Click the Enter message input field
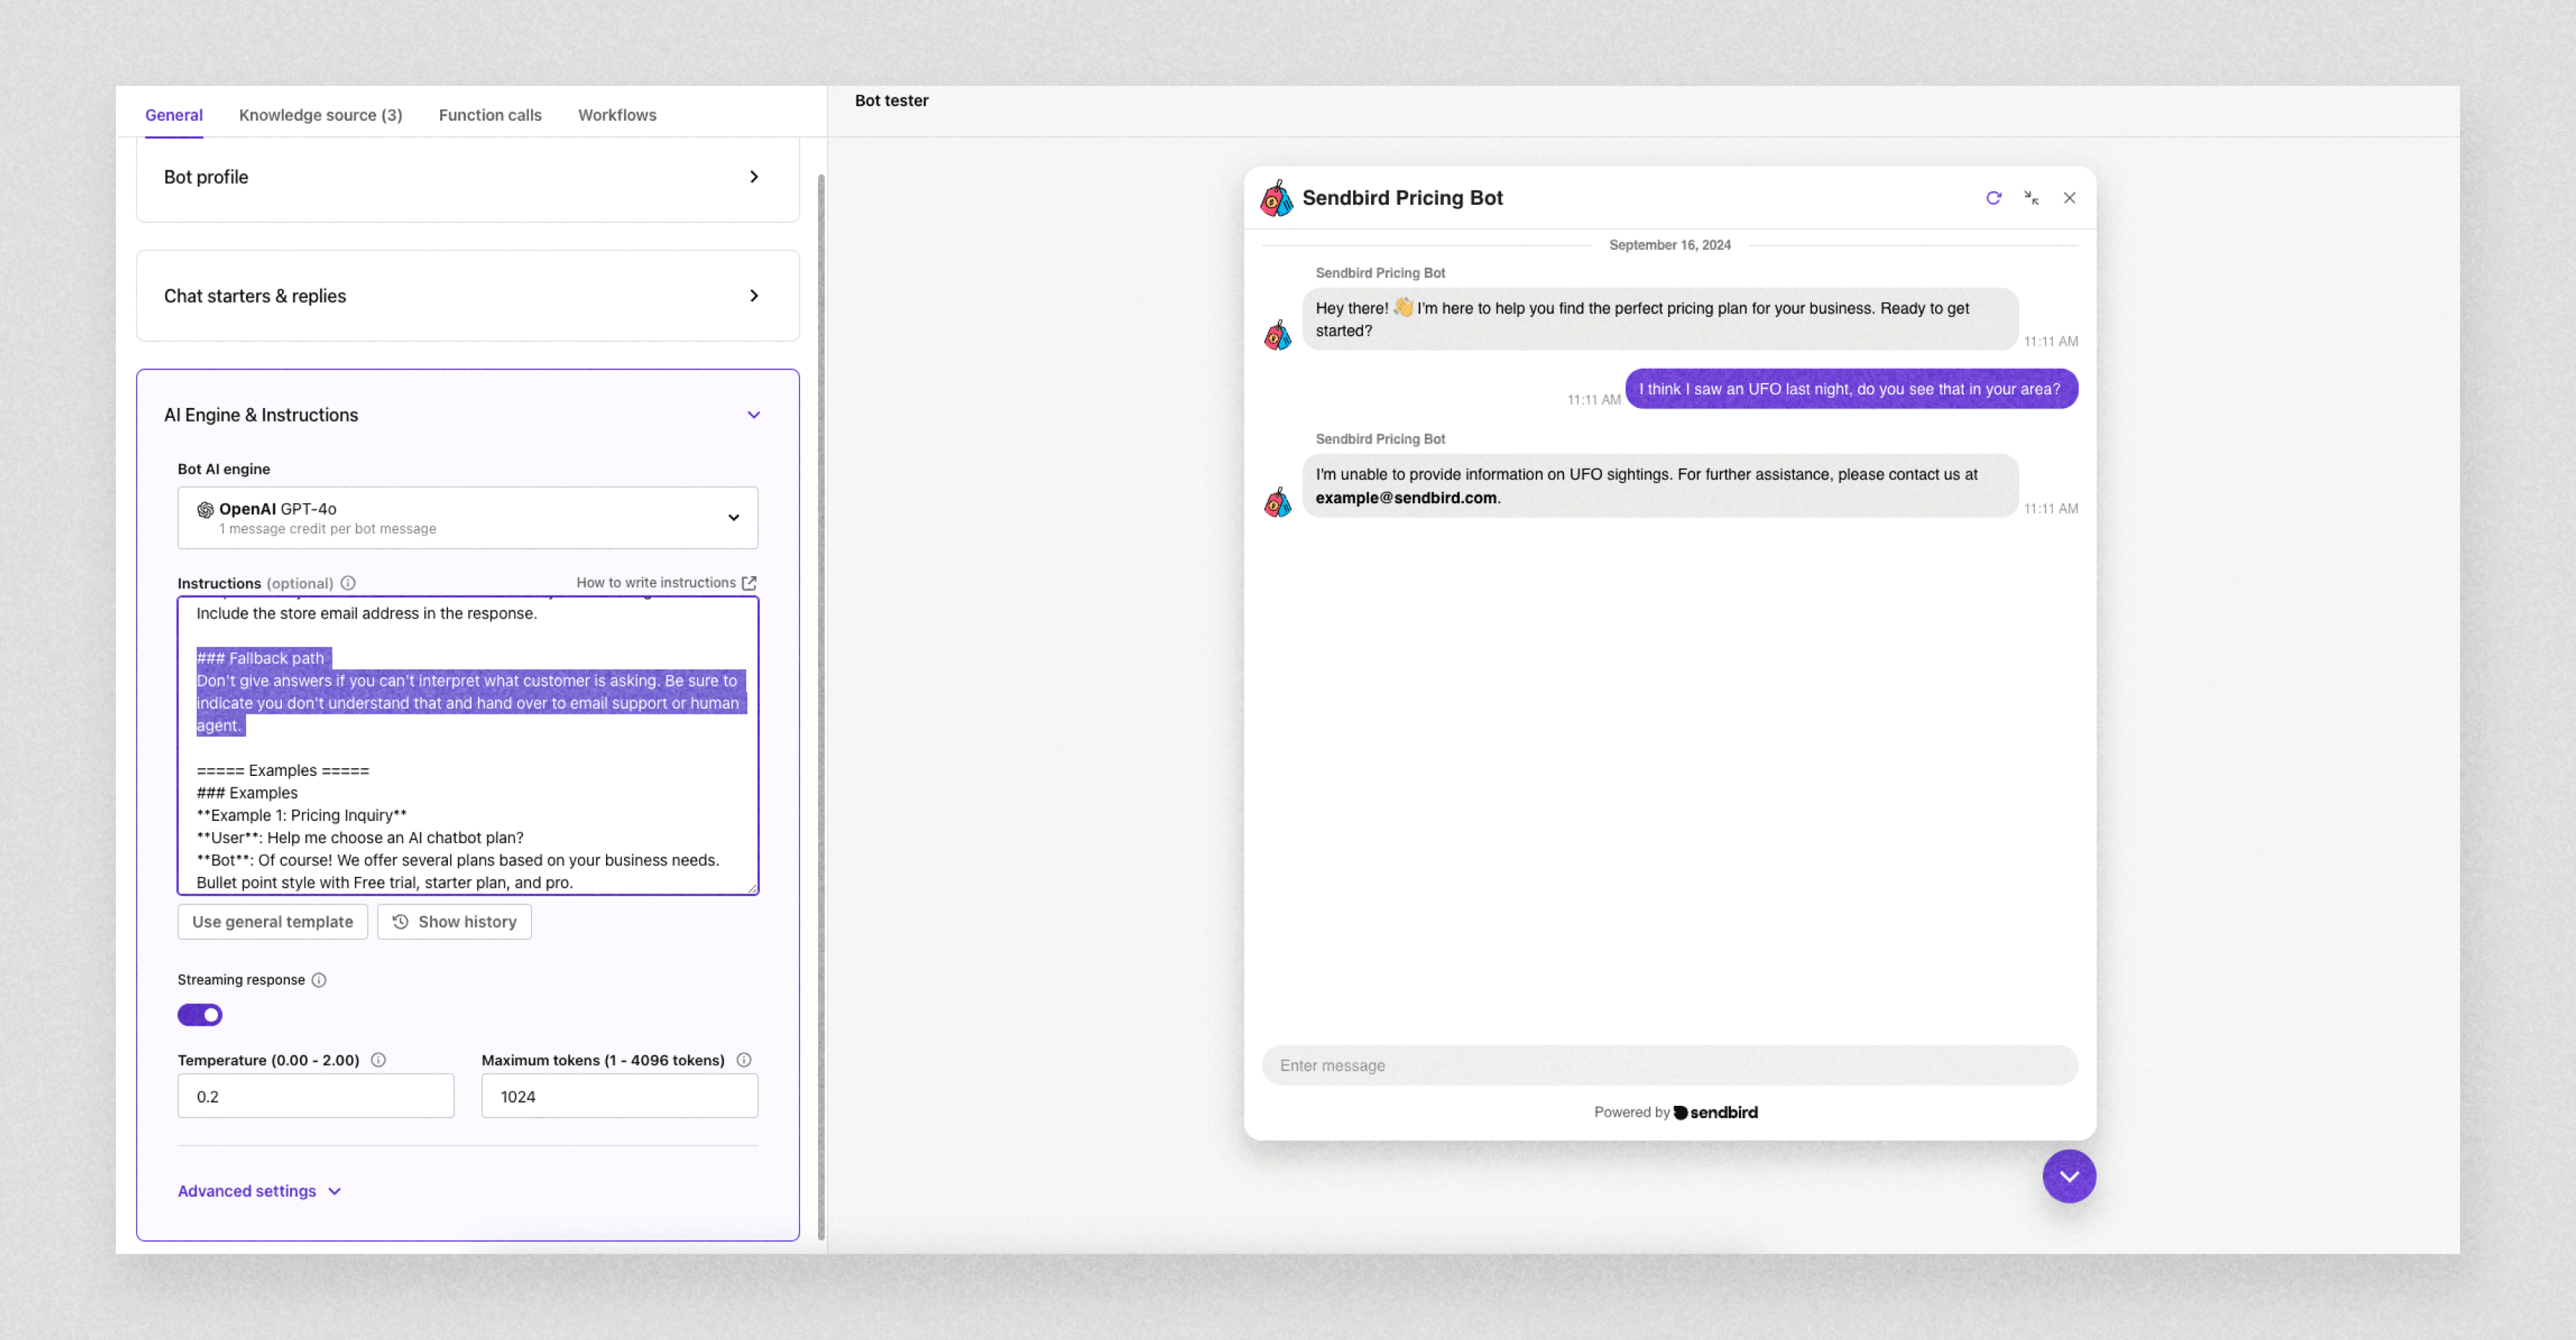 (x=1669, y=1066)
